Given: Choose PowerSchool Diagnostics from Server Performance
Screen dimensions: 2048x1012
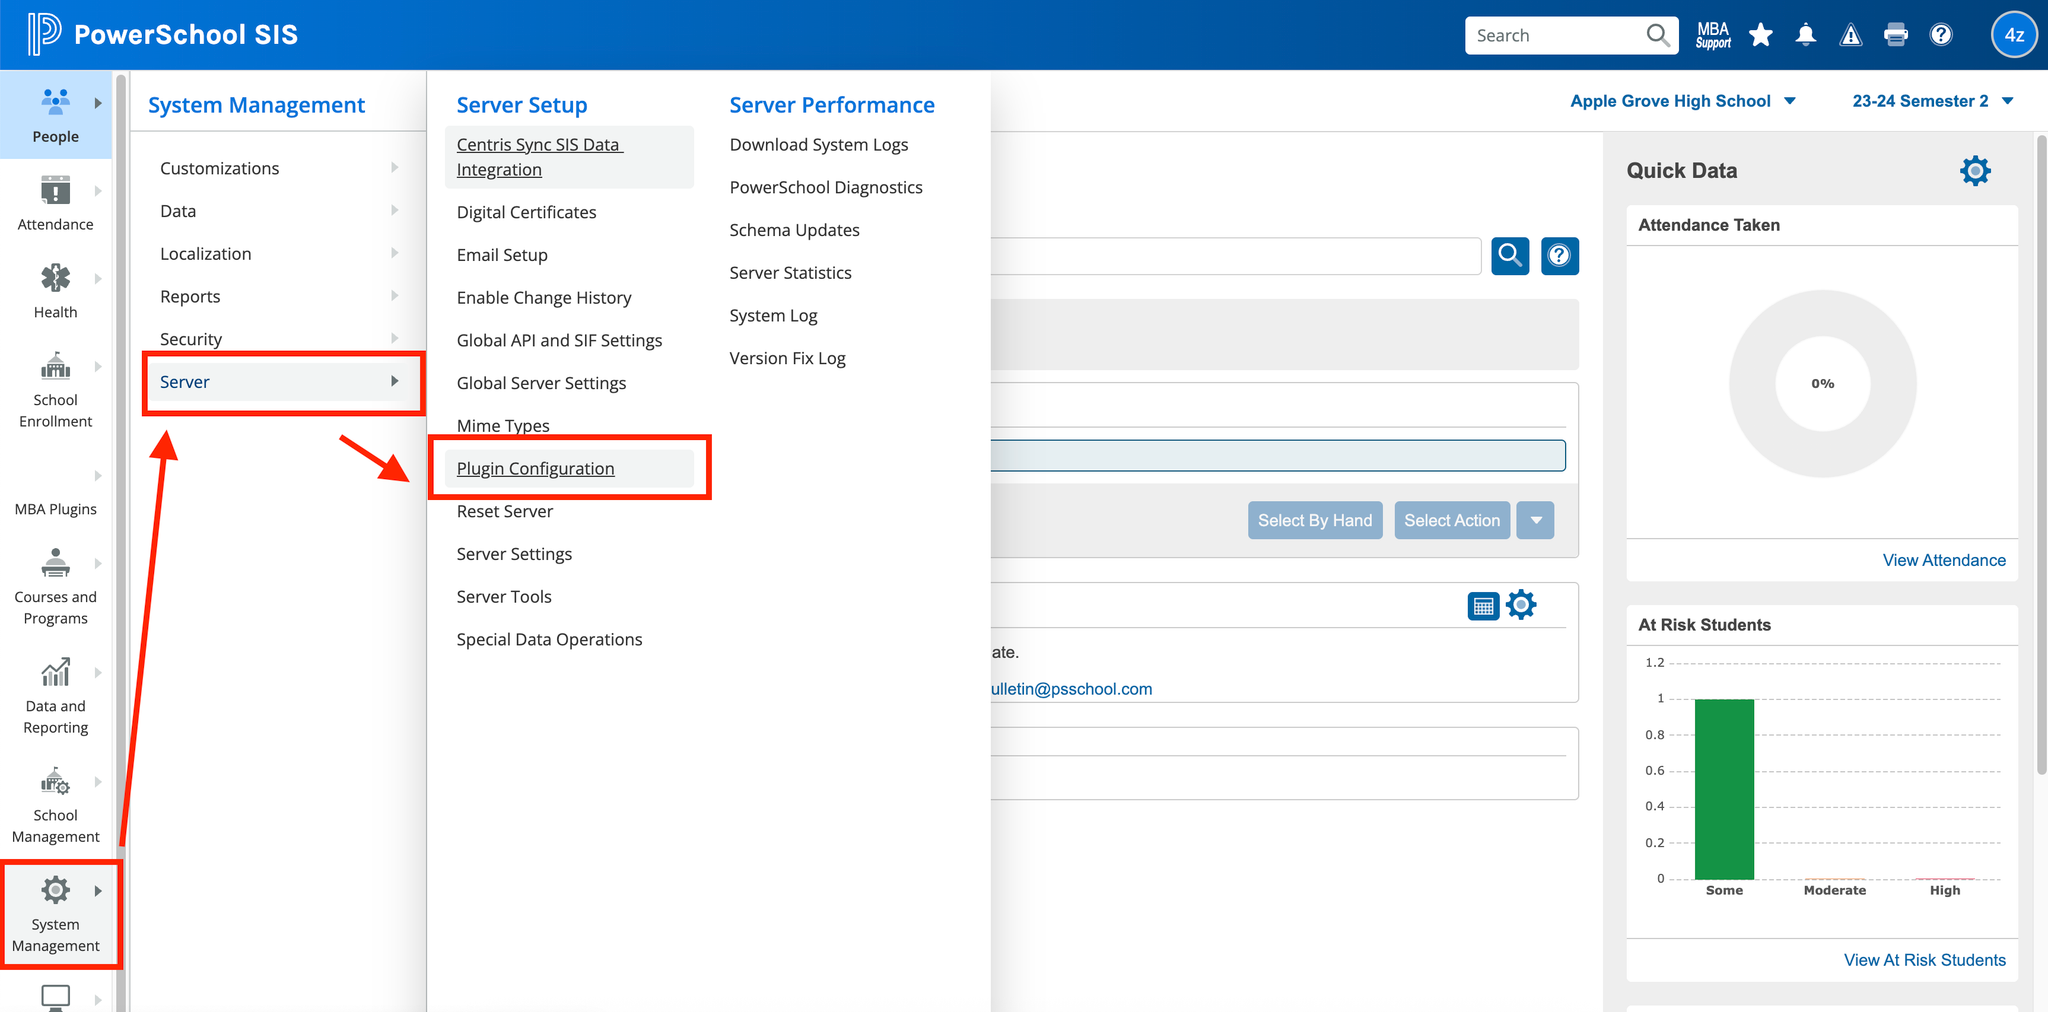Looking at the screenshot, I should click(x=826, y=187).
